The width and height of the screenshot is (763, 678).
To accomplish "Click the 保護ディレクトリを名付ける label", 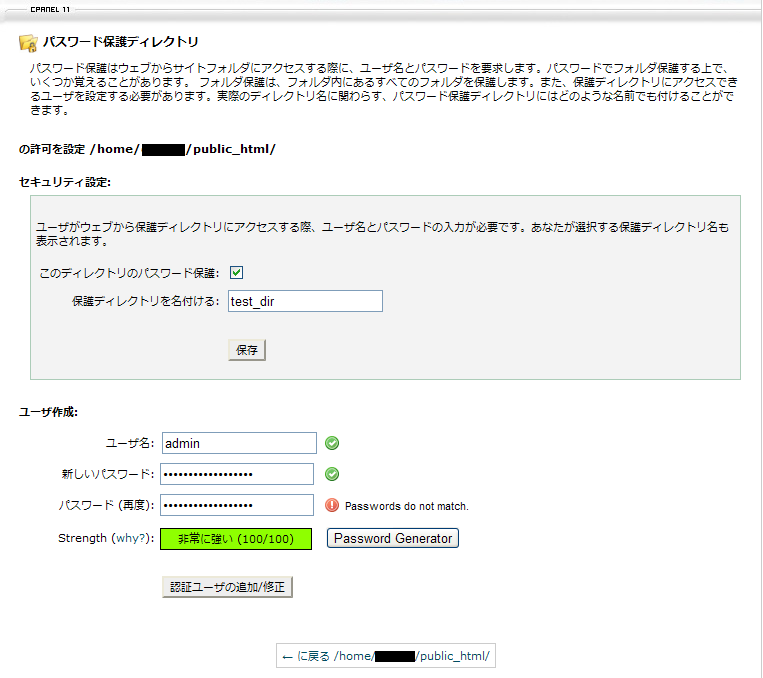I will (145, 301).
